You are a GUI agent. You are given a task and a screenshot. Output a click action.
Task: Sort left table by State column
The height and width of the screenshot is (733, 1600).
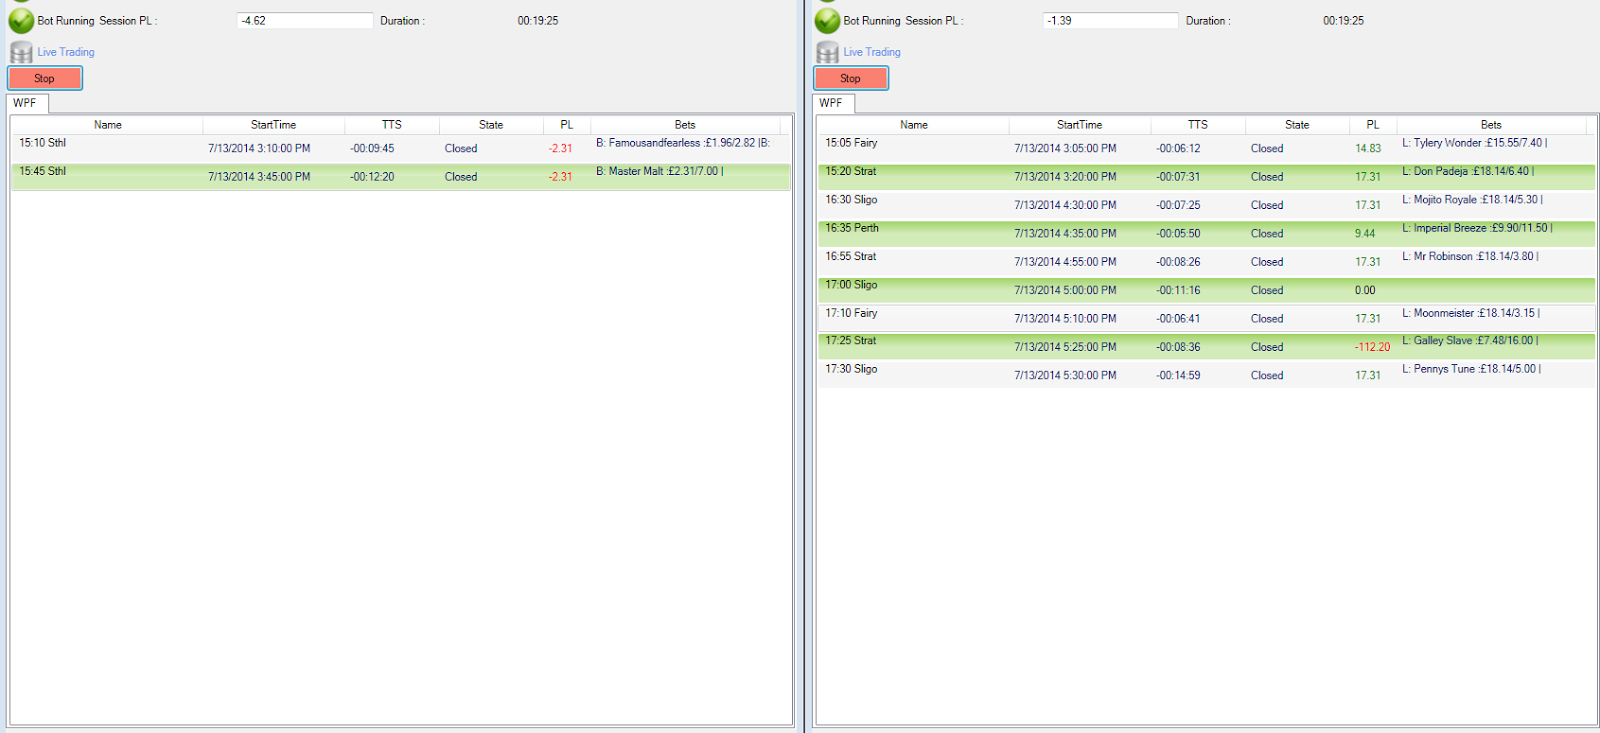click(491, 125)
